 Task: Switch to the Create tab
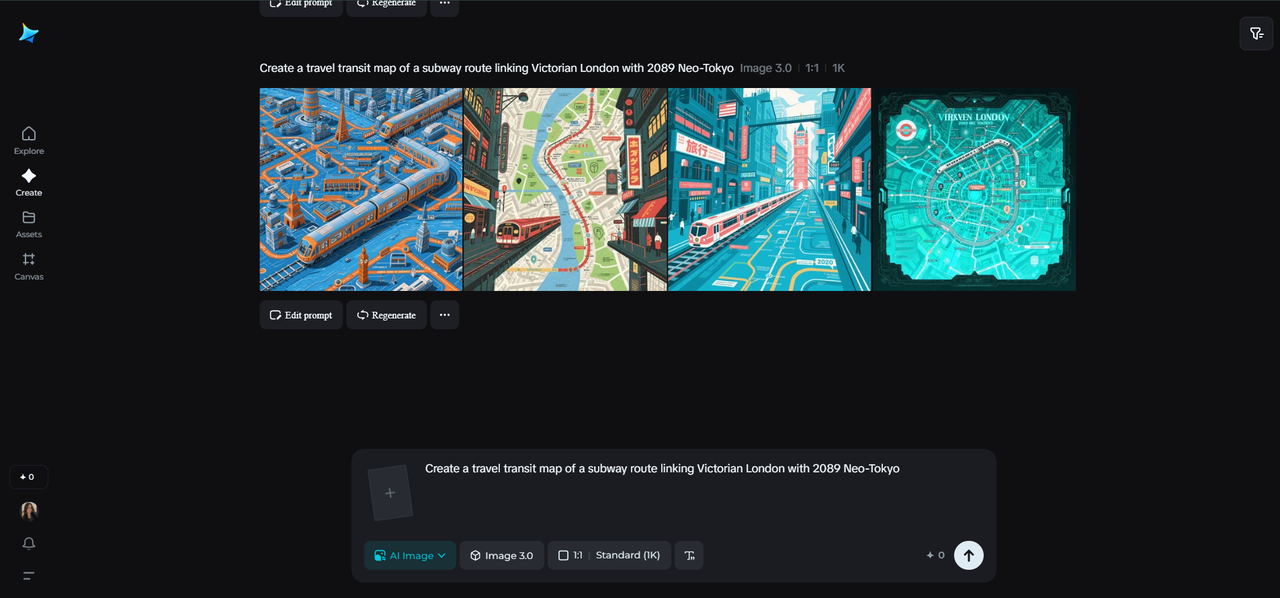[x=29, y=182]
